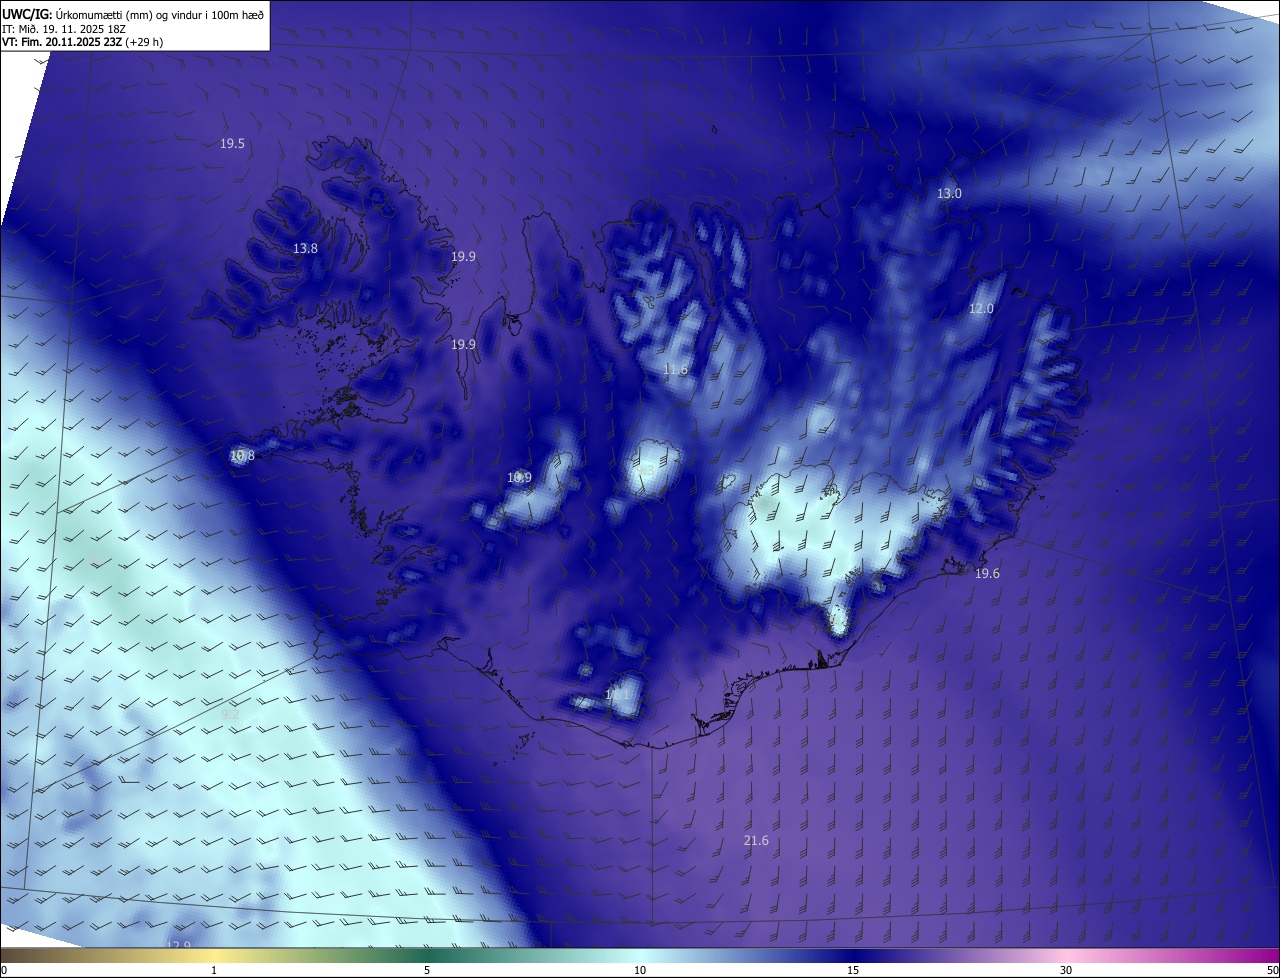Click the 19.5 value over the northwest sea
This screenshot has height=978, width=1280.
(232, 144)
